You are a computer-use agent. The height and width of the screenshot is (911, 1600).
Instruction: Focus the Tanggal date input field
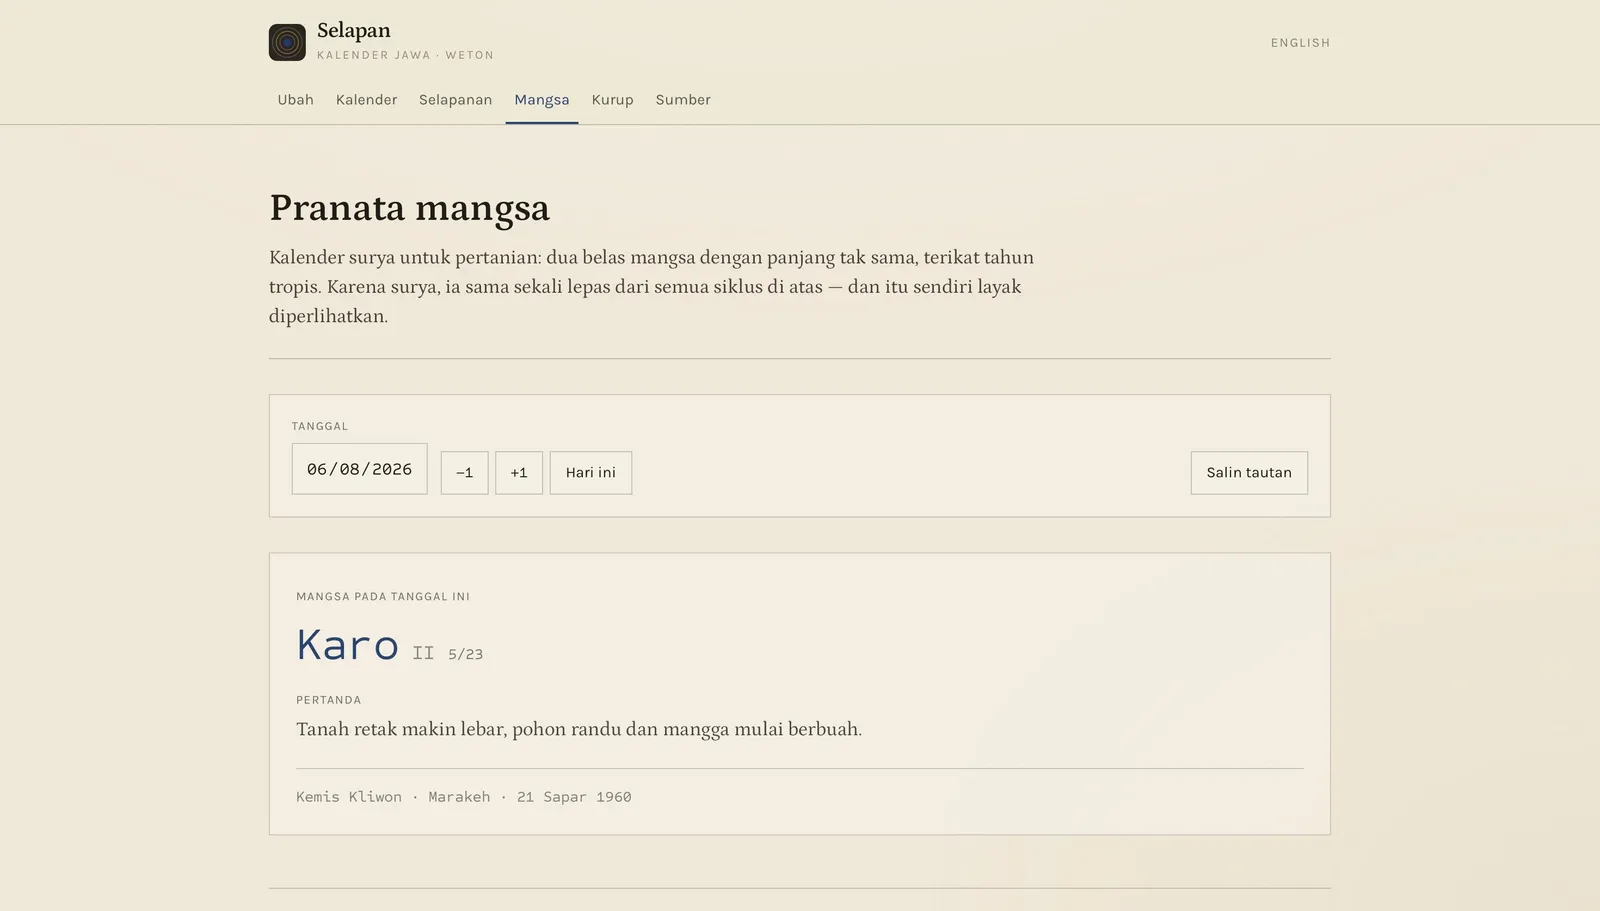[359, 469]
